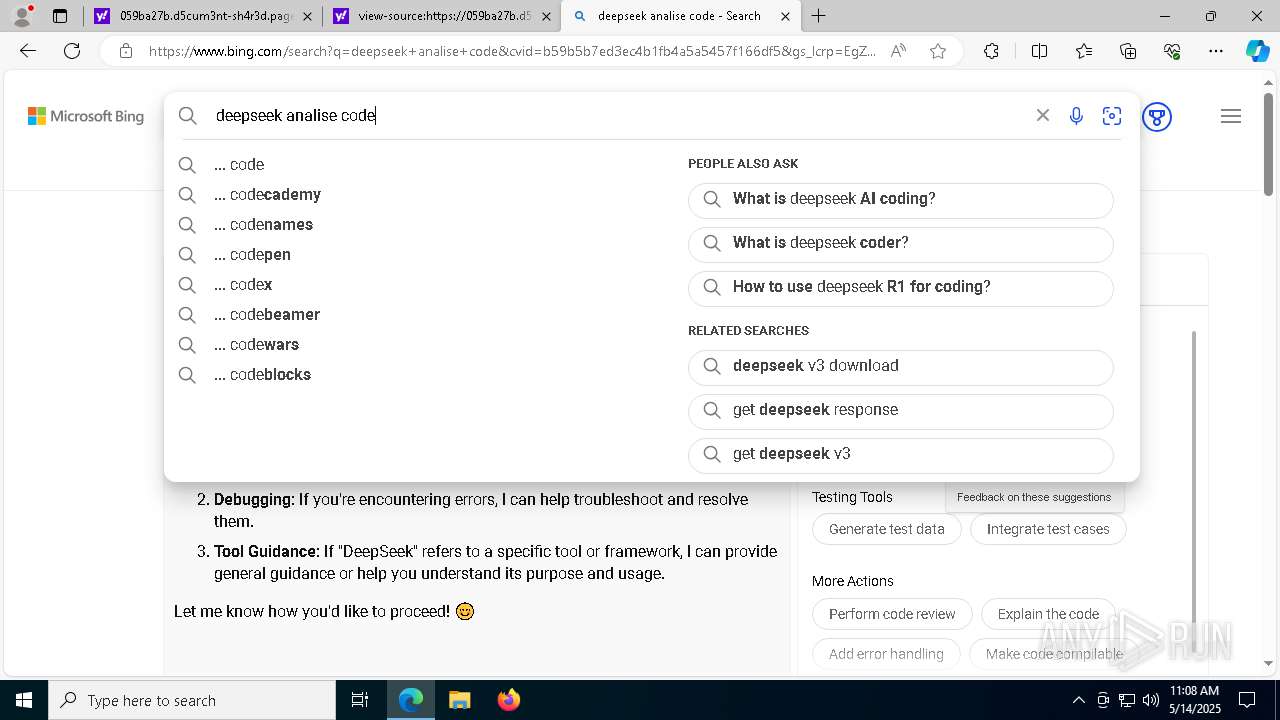Click the Microsoft Bing logo
Image resolution: width=1280 pixels, height=720 pixels.
(x=86, y=116)
